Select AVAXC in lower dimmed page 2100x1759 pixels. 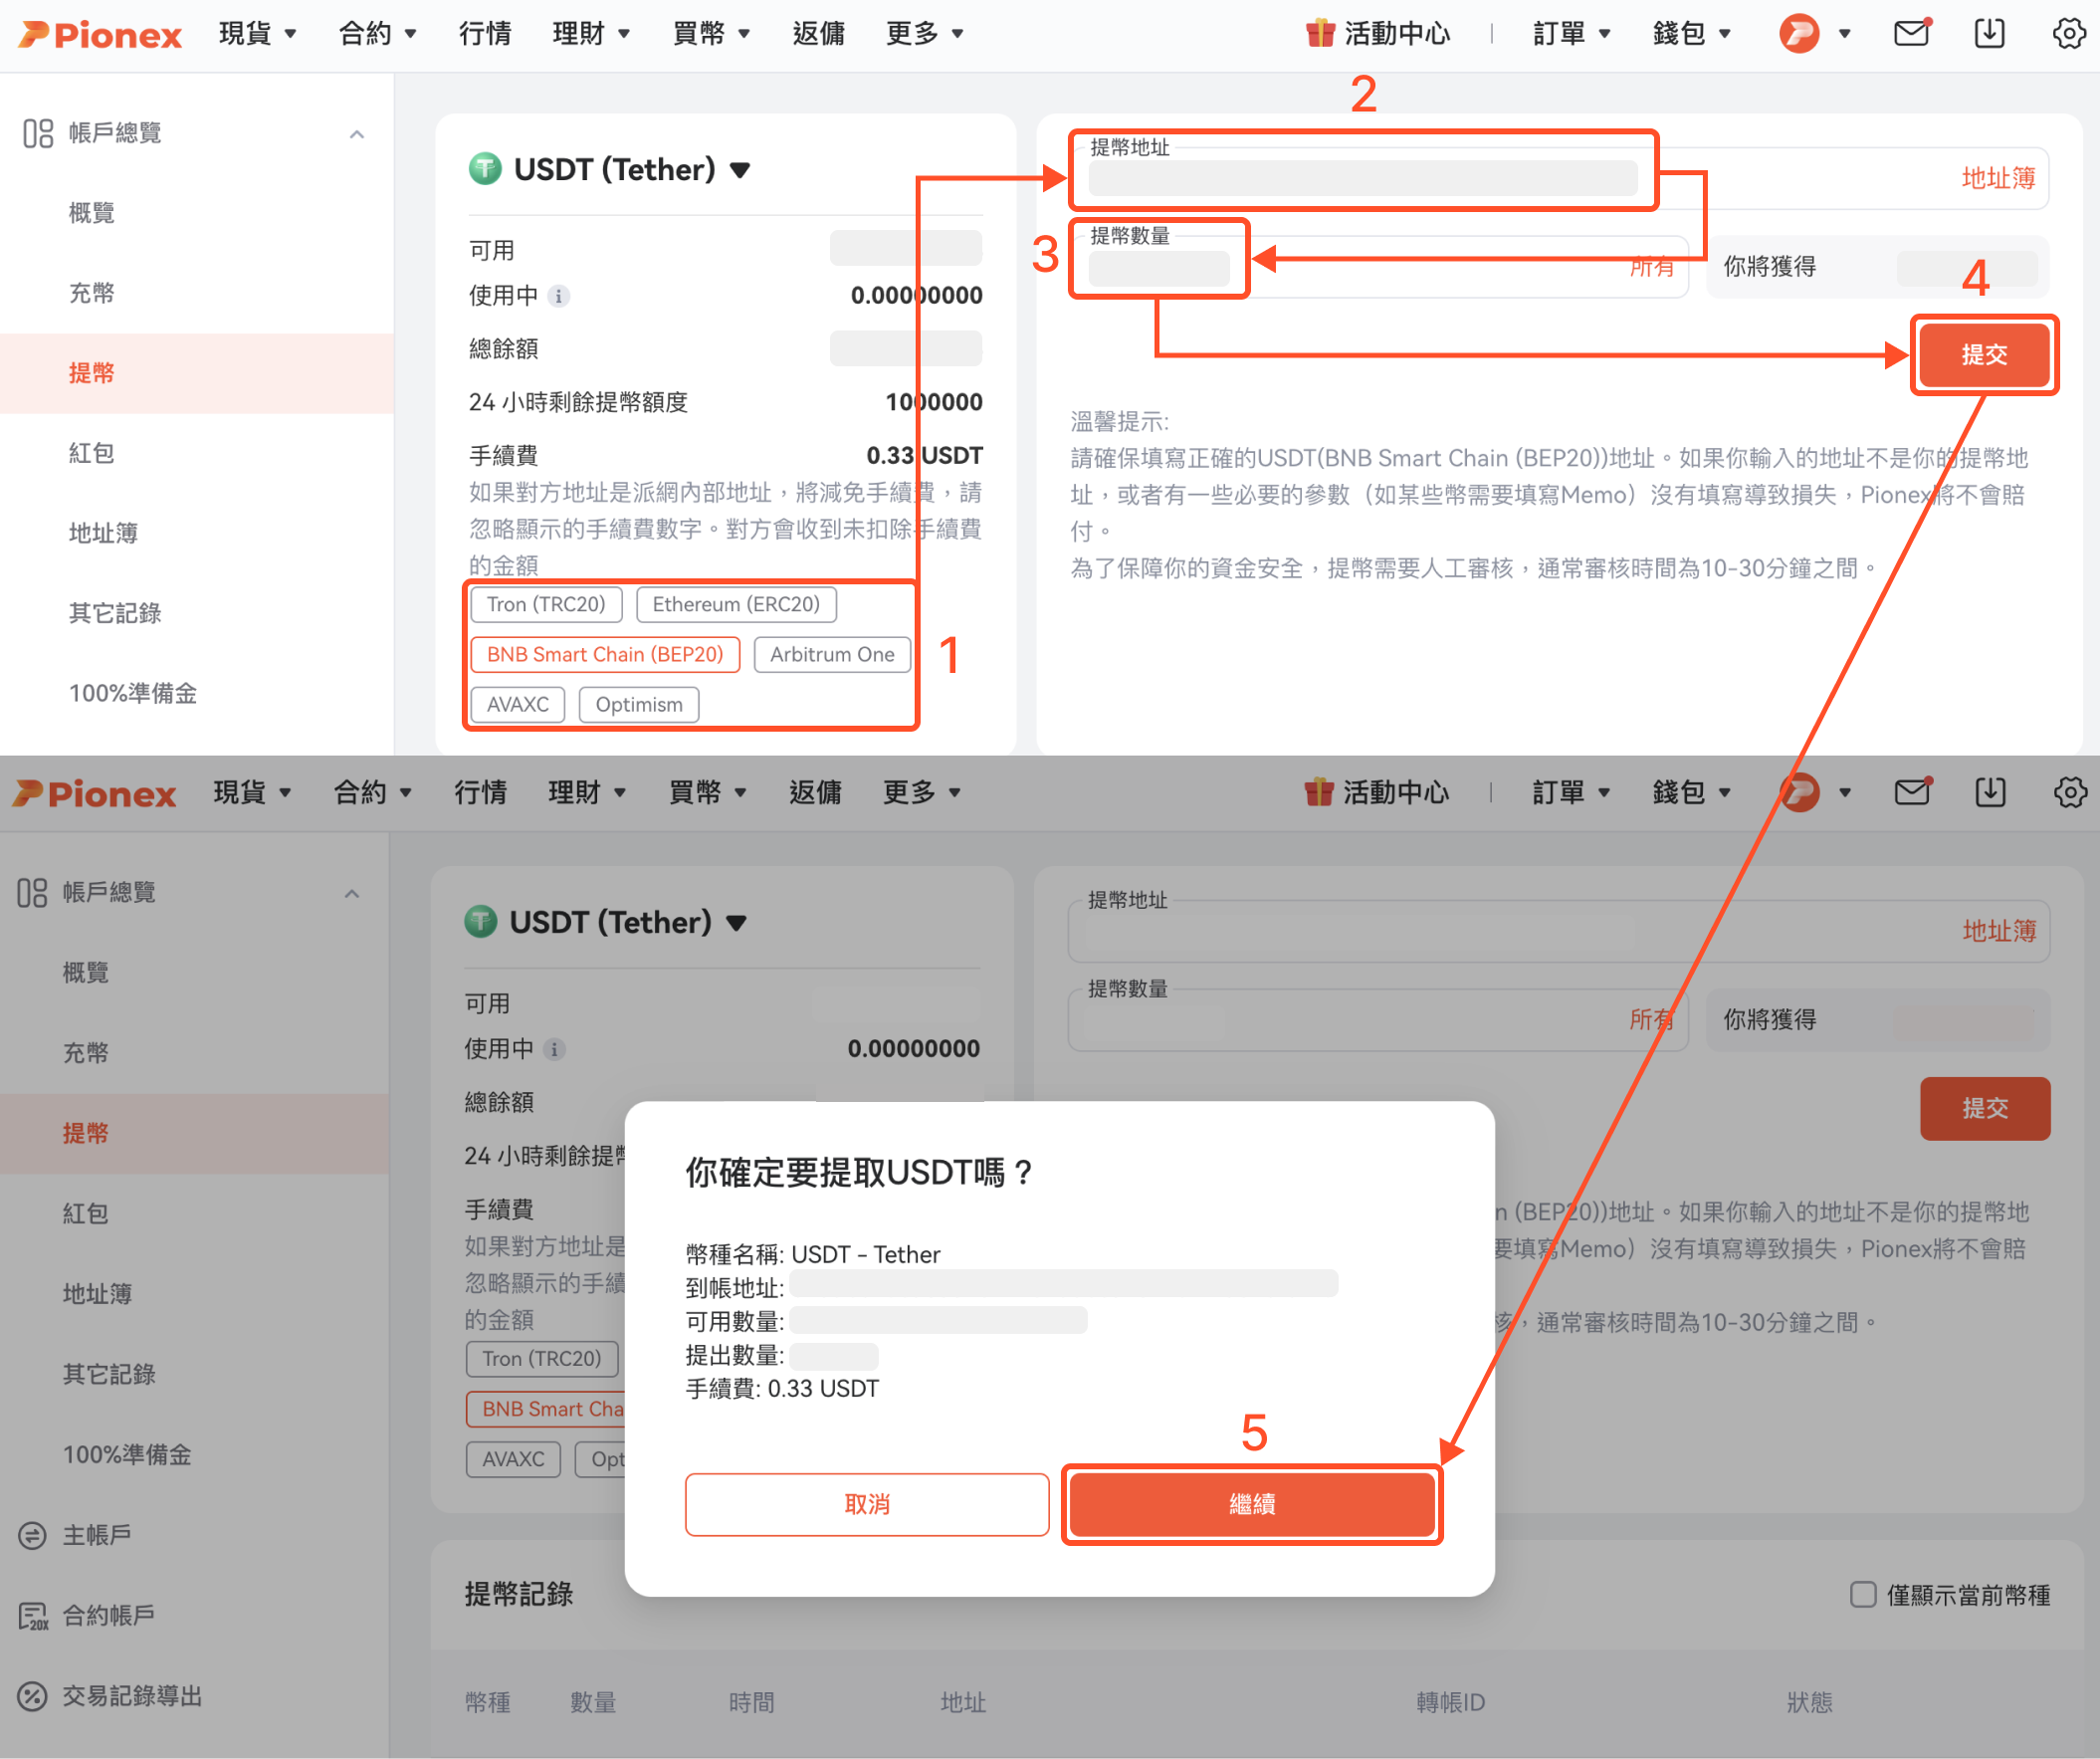click(x=513, y=1459)
